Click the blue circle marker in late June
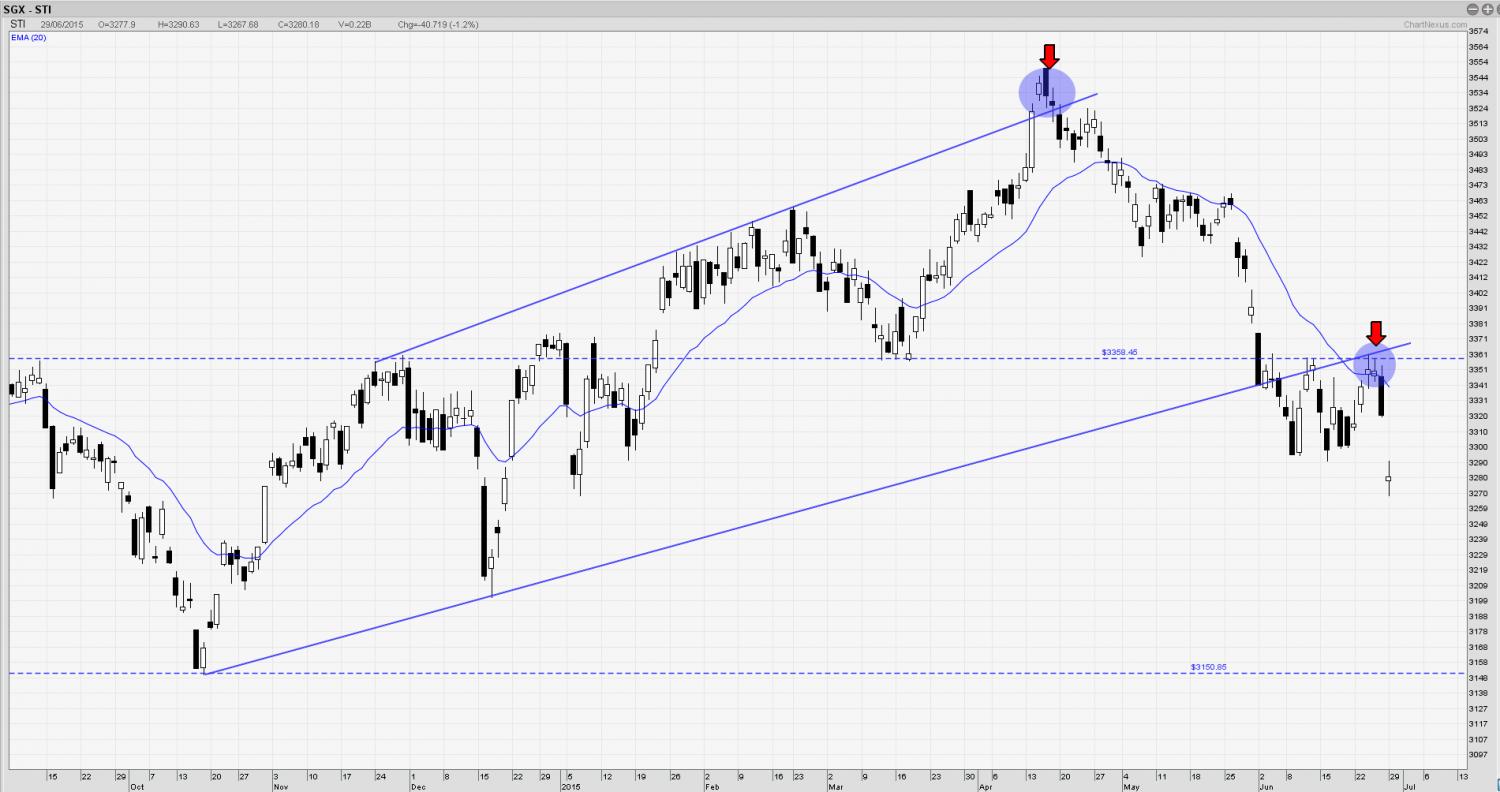This screenshot has width=1500, height=792. 1374,366
